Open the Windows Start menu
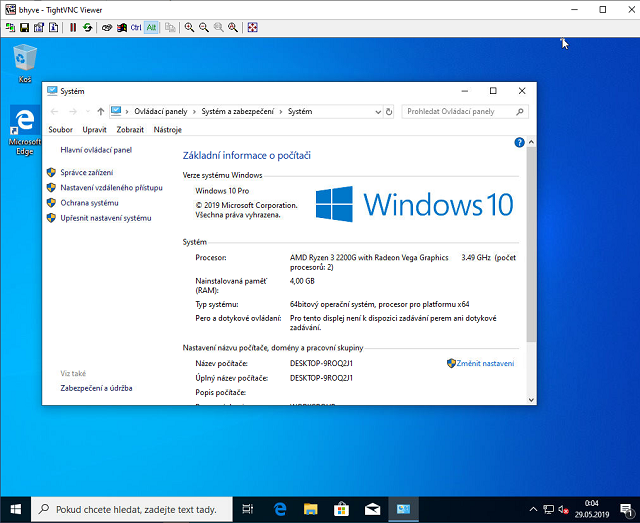Image resolution: width=640 pixels, height=523 pixels. (x=16, y=509)
